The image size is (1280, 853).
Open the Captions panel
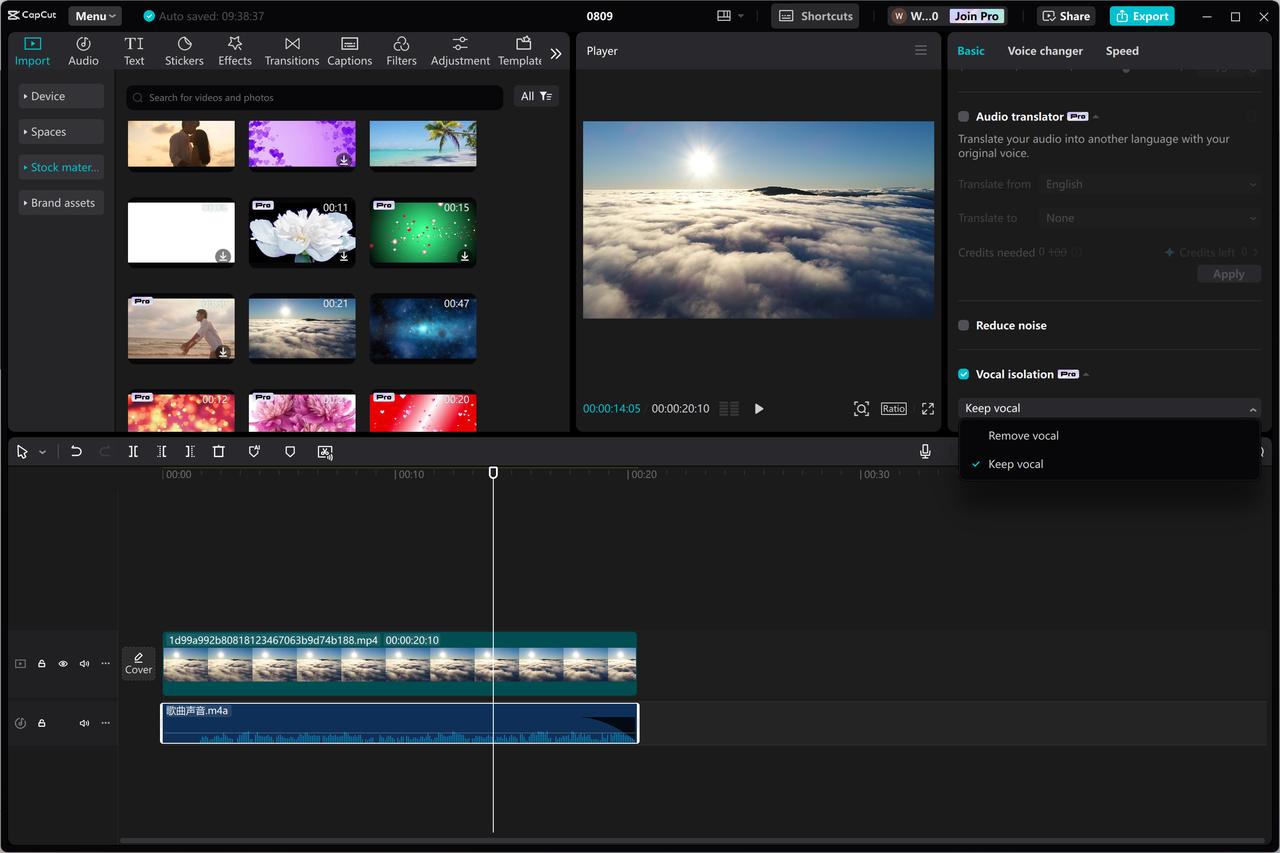click(349, 50)
